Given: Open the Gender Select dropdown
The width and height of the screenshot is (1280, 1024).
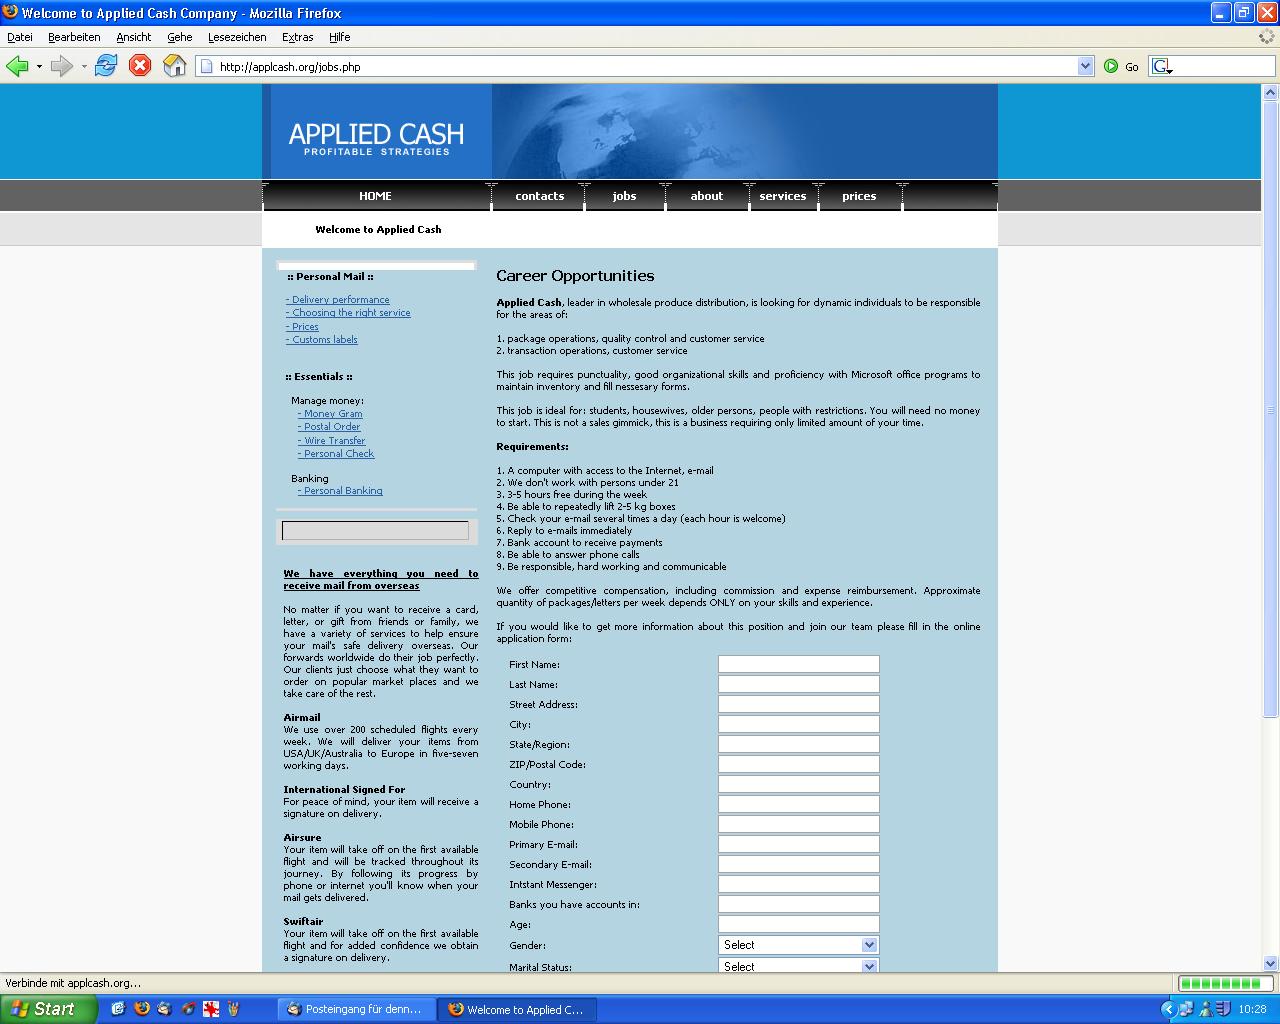Looking at the screenshot, I should 799,945.
